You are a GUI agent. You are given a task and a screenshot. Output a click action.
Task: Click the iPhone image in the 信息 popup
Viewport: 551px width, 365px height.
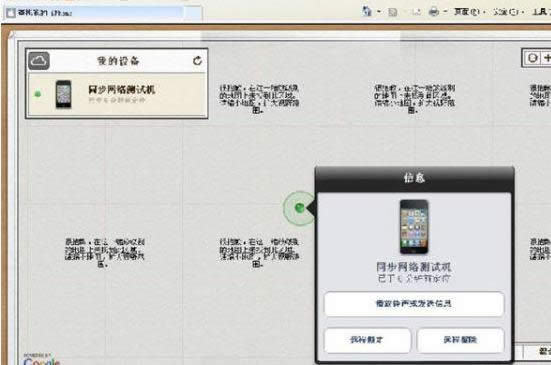414,227
